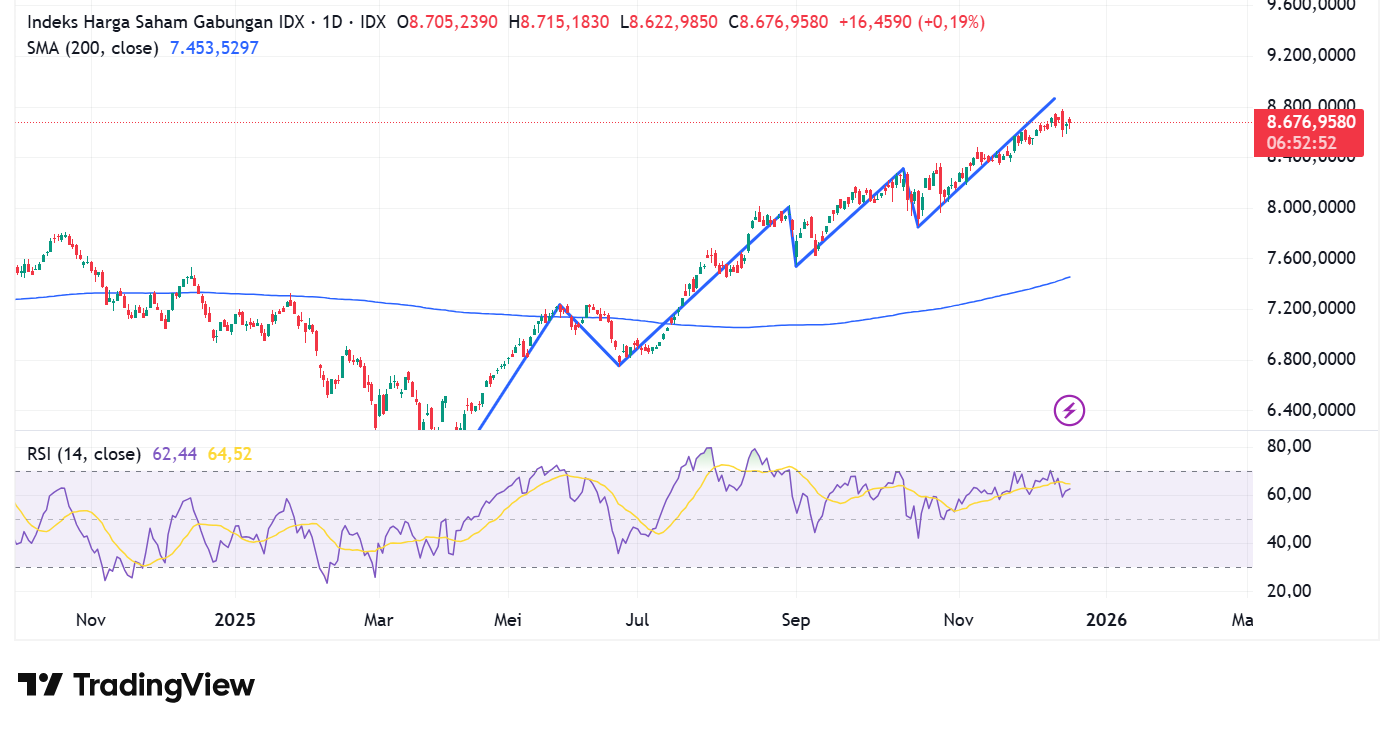Image resolution: width=1394 pixels, height=730 pixels.
Task: Click the Sep label on the time axis
Action: tap(795, 620)
